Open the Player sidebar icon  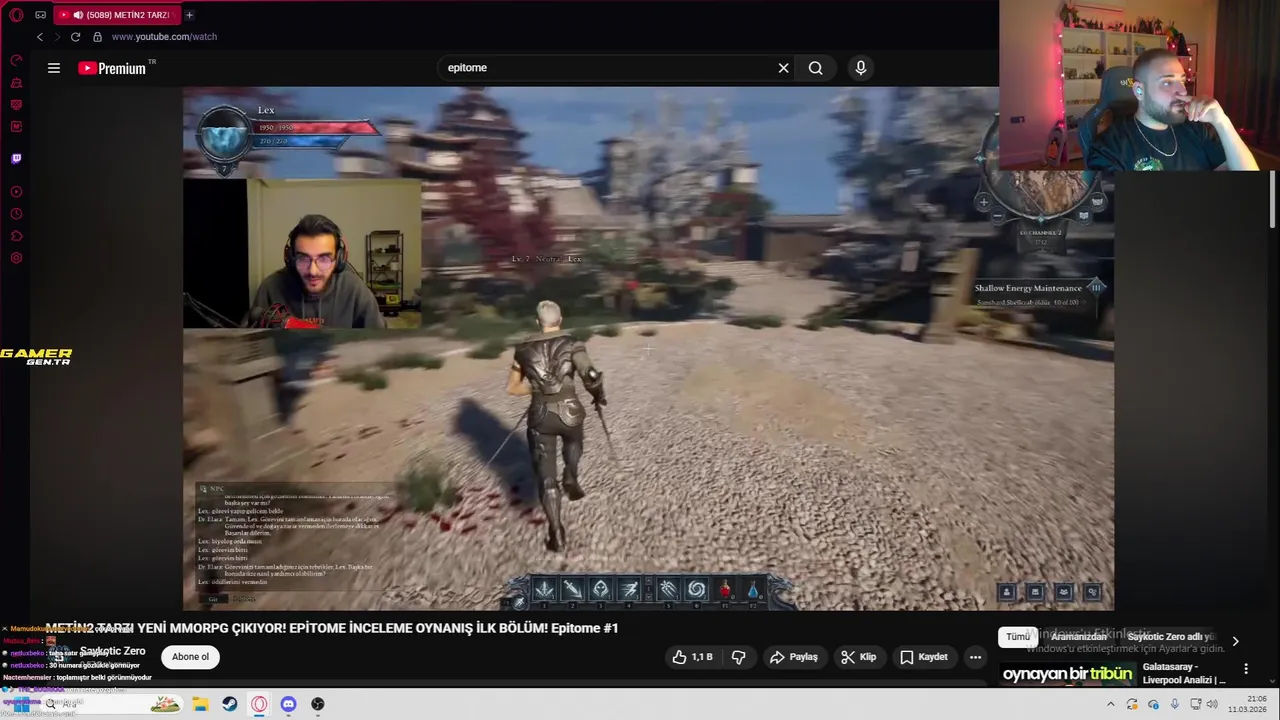16,192
